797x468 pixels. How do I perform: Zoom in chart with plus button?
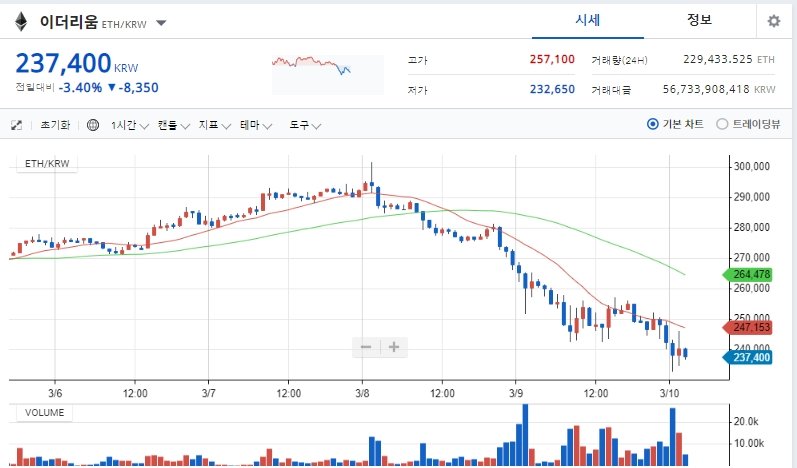(x=393, y=347)
